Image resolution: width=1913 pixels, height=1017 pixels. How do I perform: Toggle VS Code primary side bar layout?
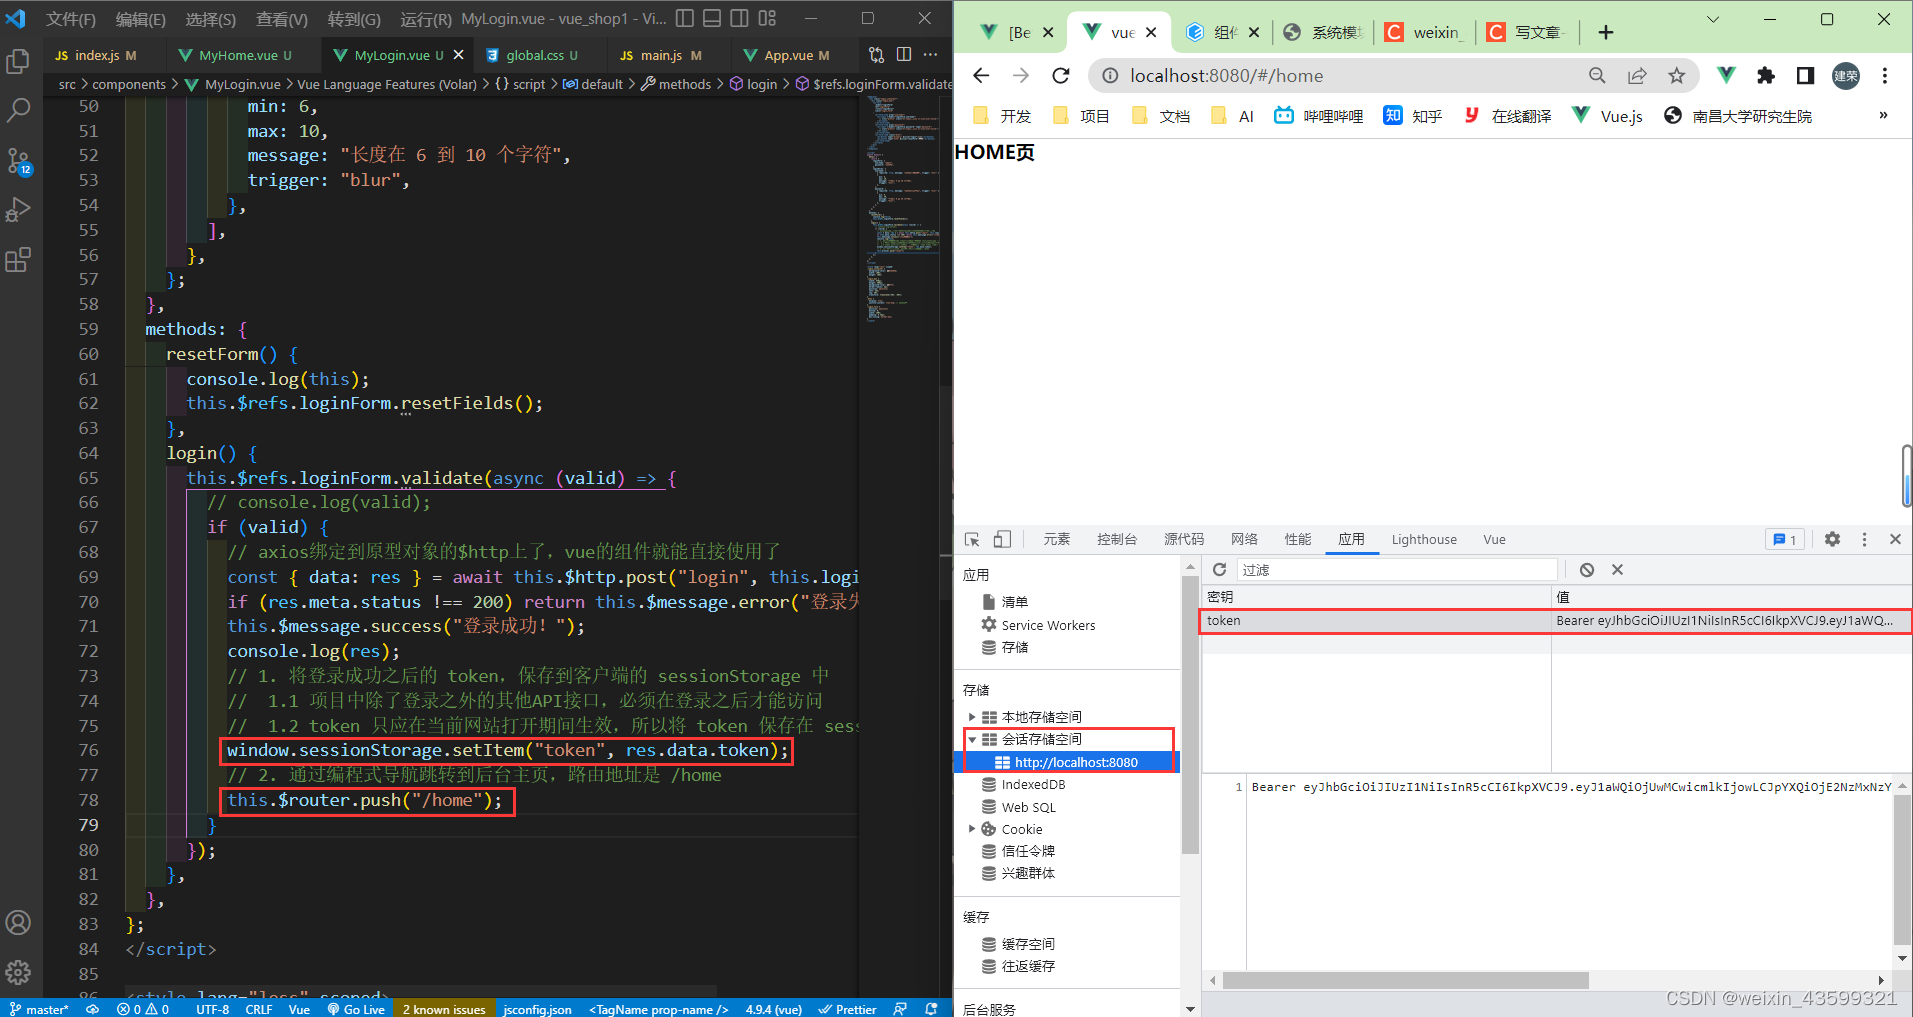pyautogui.click(x=685, y=18)
